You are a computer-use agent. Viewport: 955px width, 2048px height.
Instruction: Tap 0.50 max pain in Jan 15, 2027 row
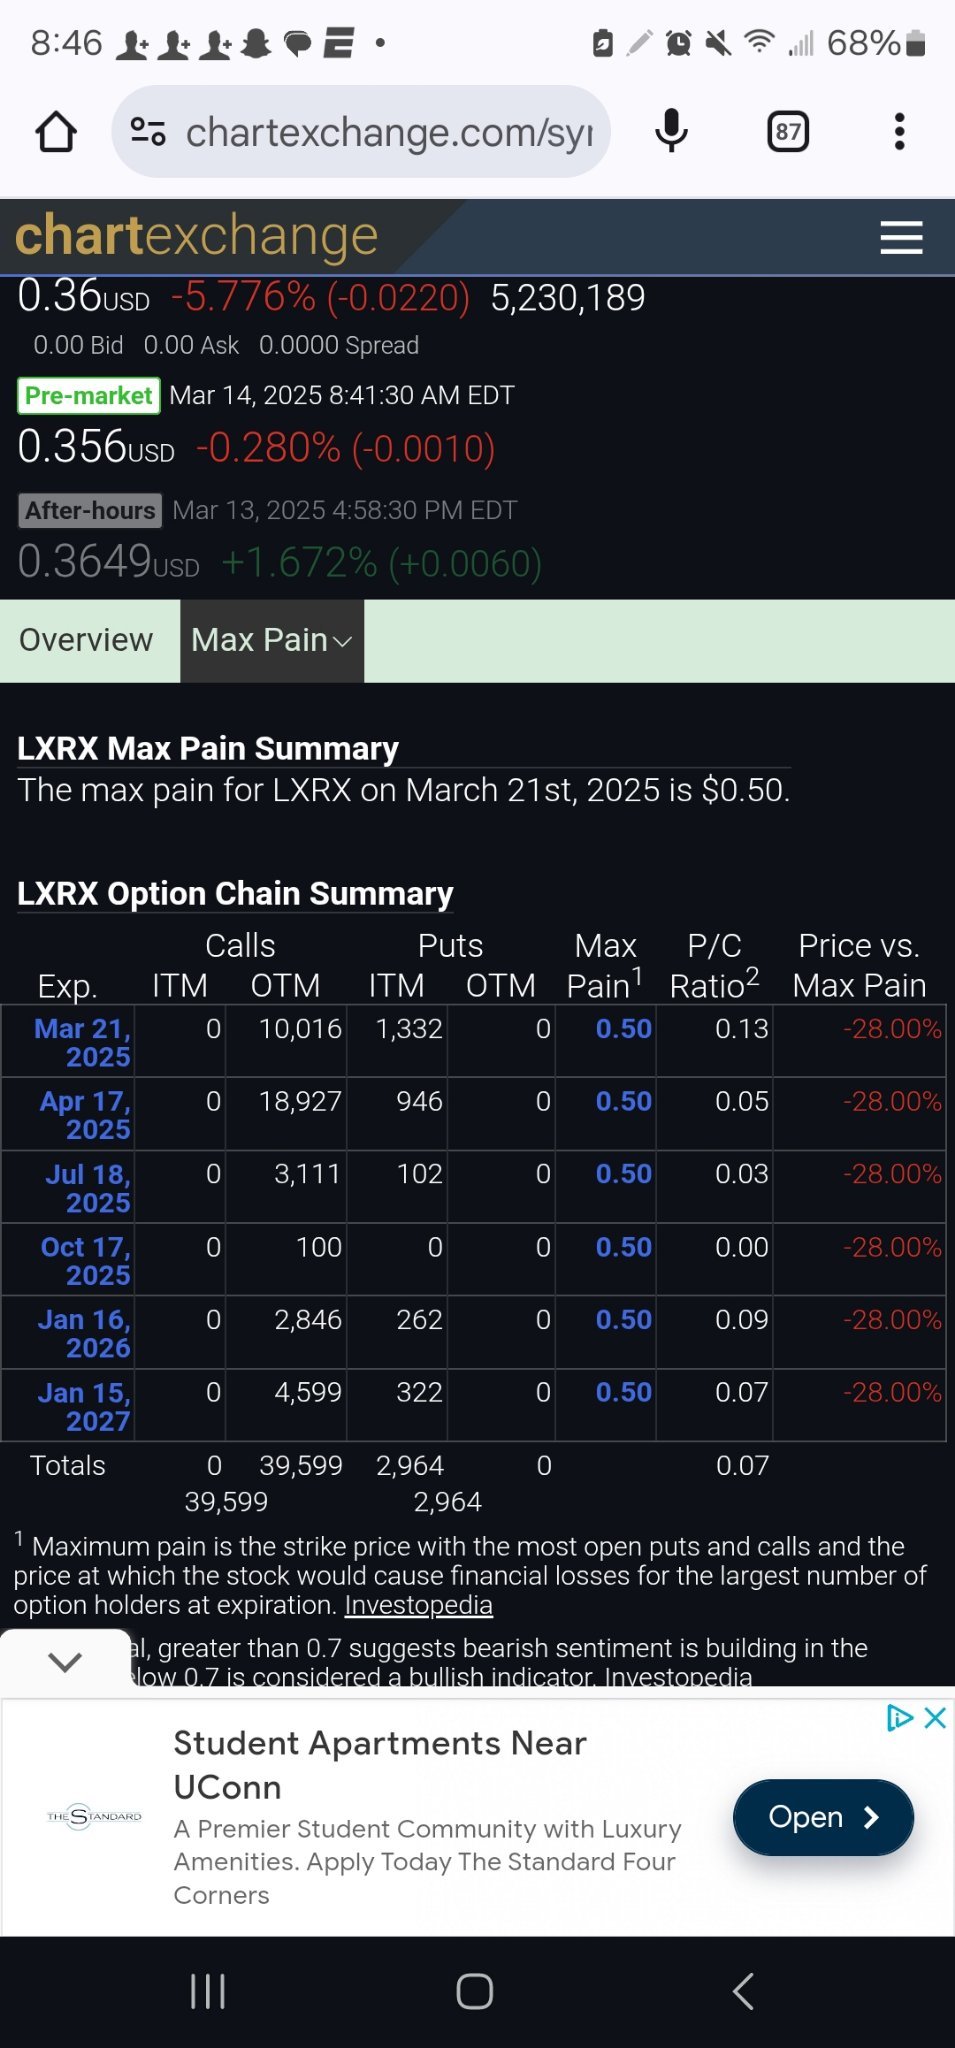(624, 1393)
